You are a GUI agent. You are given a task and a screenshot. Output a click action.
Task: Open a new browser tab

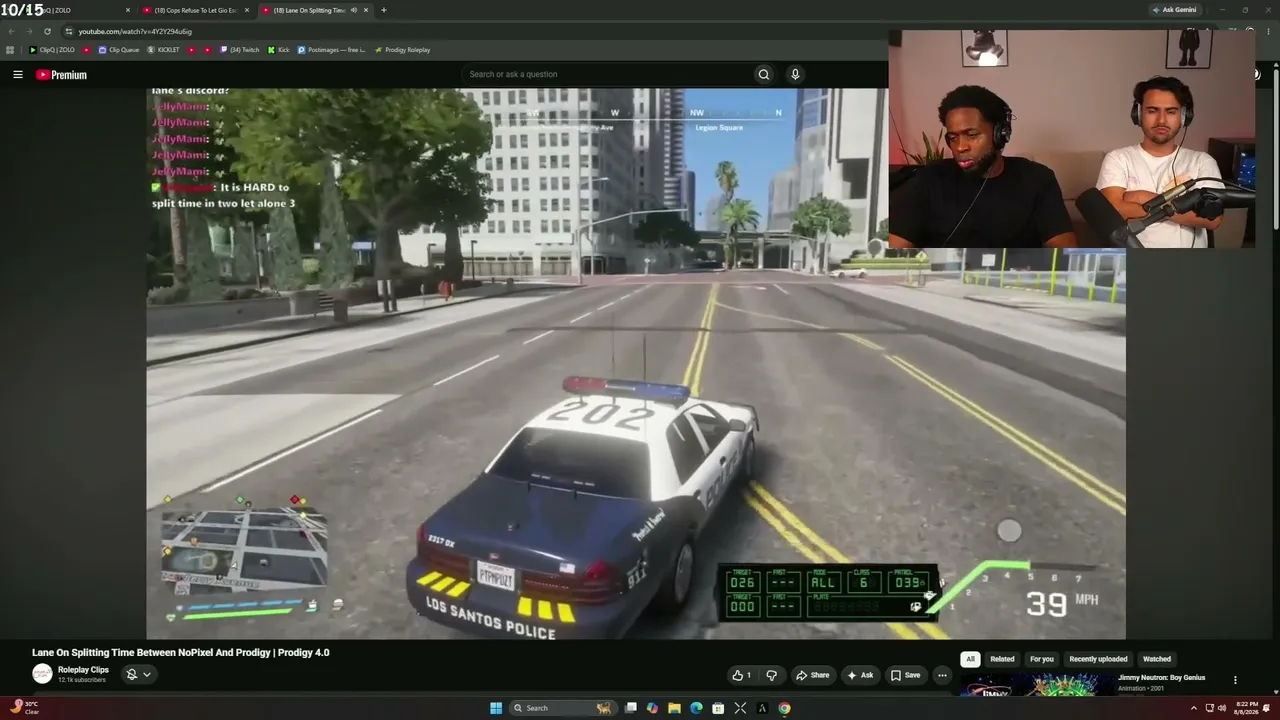384,10
